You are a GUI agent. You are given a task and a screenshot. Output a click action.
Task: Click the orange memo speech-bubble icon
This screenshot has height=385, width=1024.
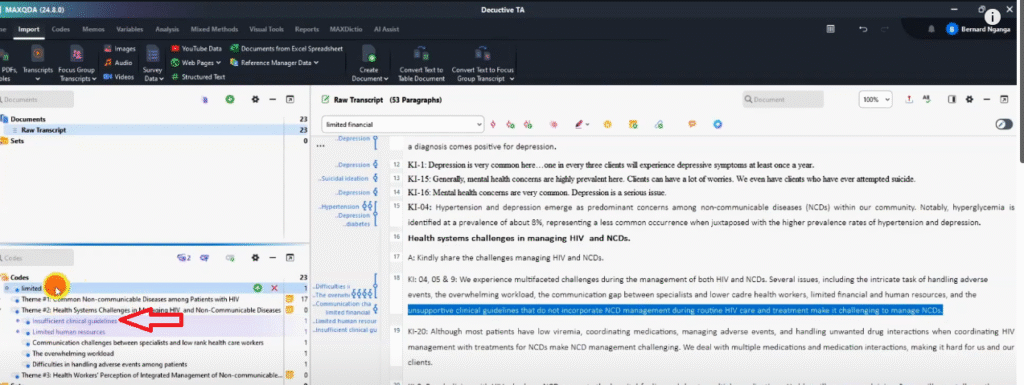[x=692, y=124]
